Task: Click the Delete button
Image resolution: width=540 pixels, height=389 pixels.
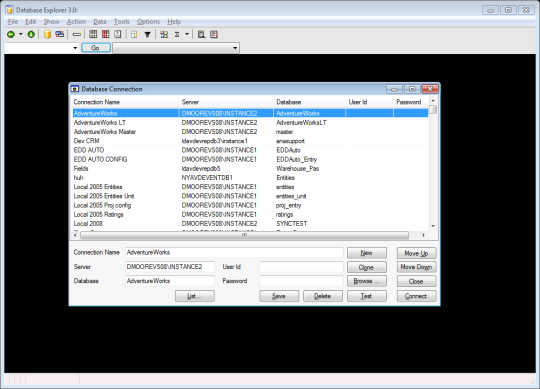Action: (x=323, y=296)
